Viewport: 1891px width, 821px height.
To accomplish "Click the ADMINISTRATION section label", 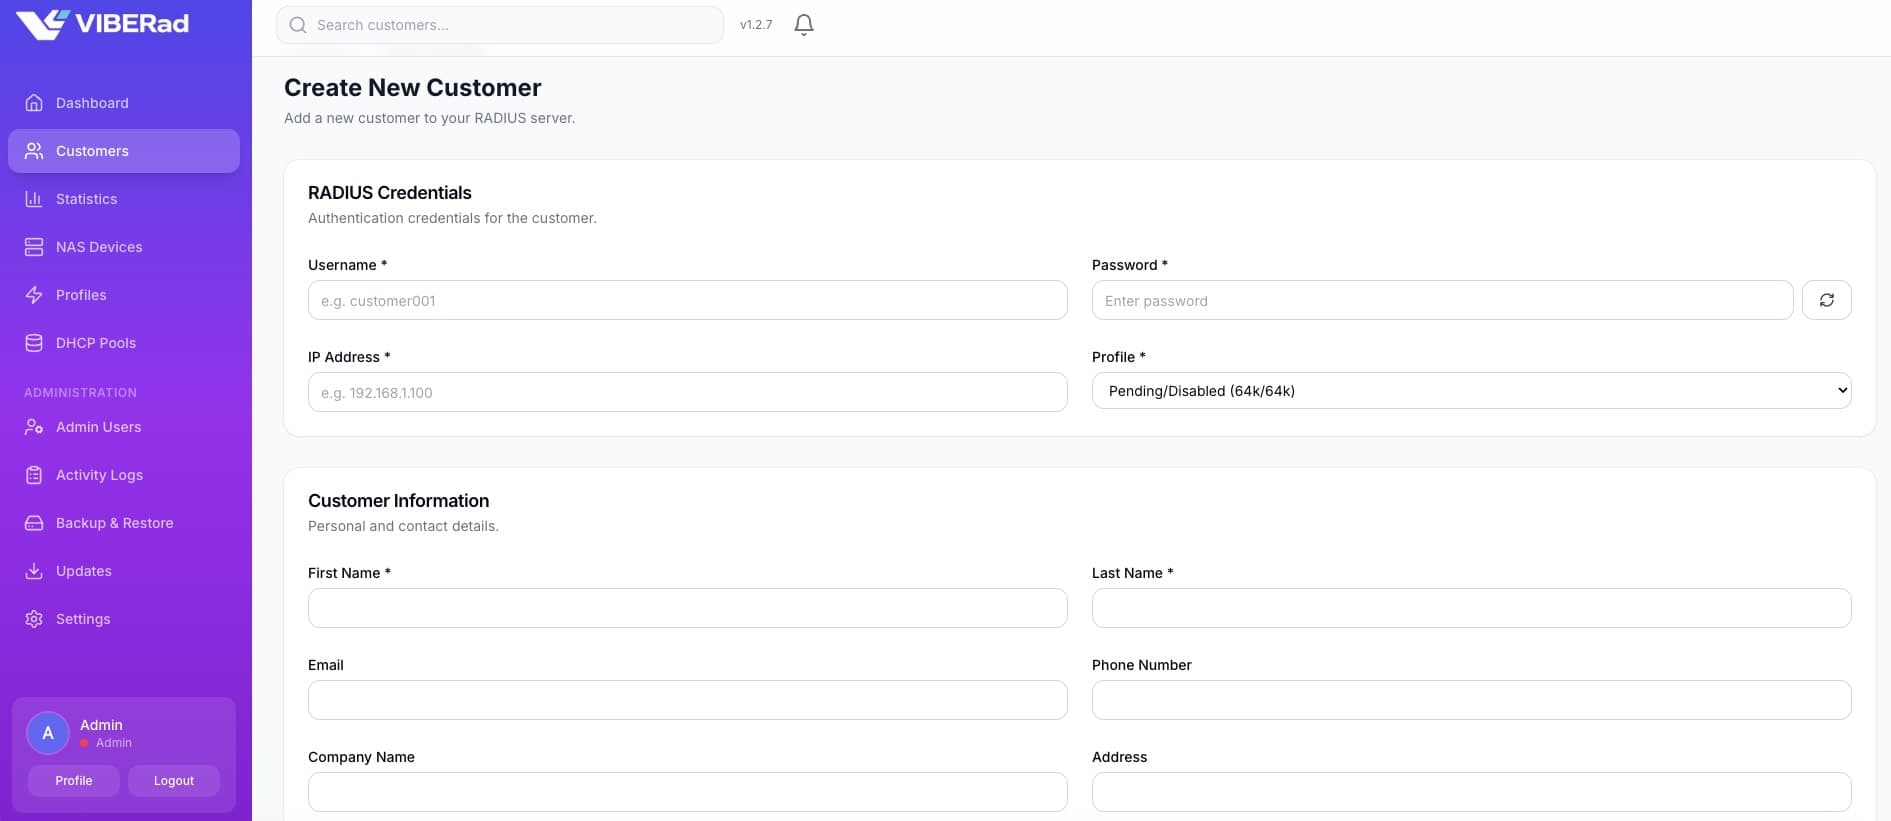I will [x=81, y=393].
